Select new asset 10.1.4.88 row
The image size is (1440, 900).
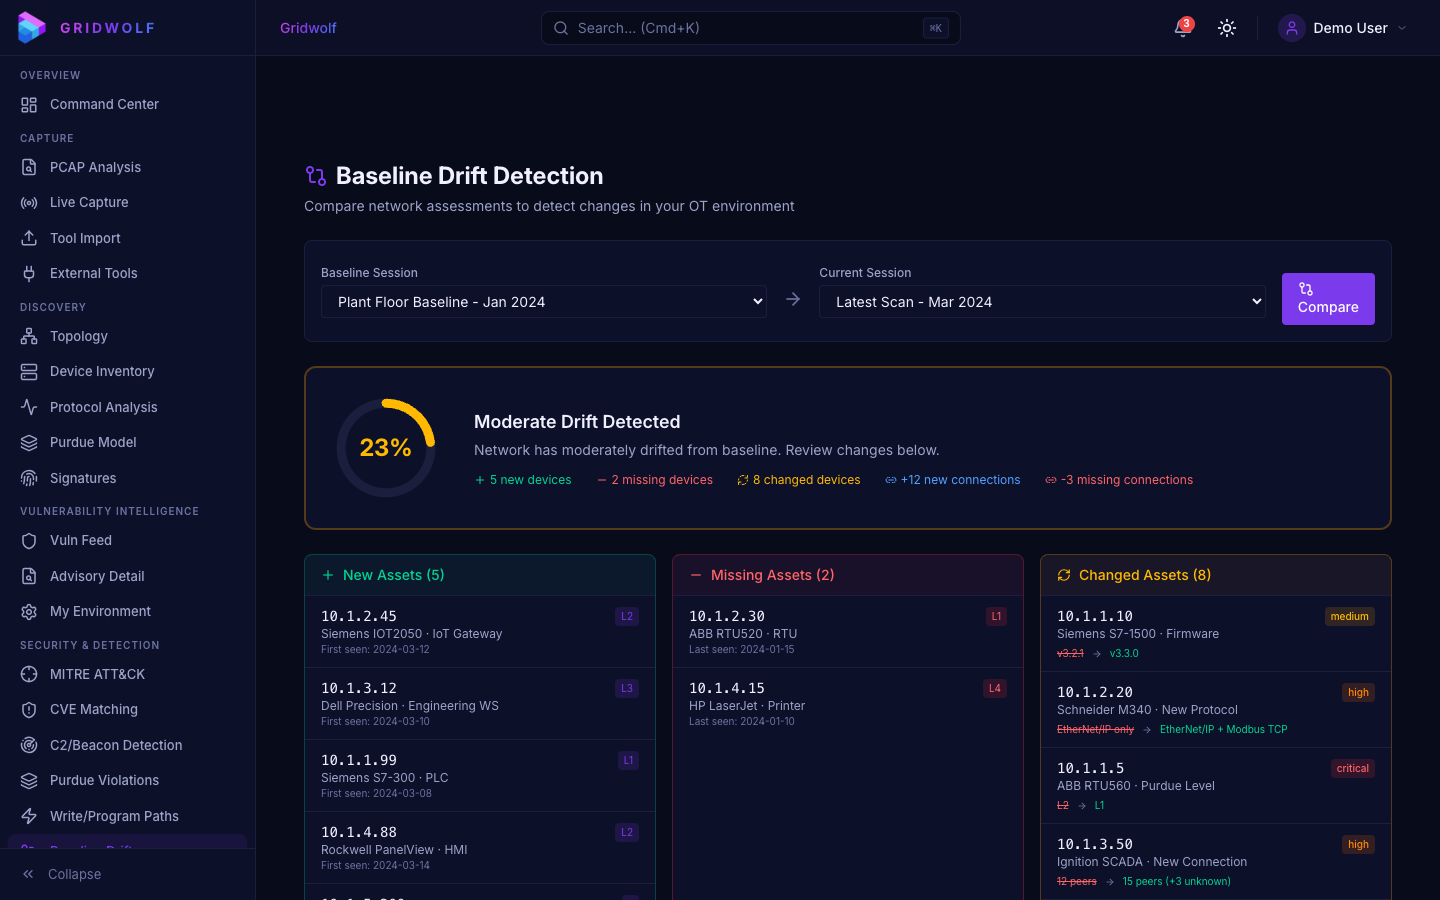(x=480, y=848)
